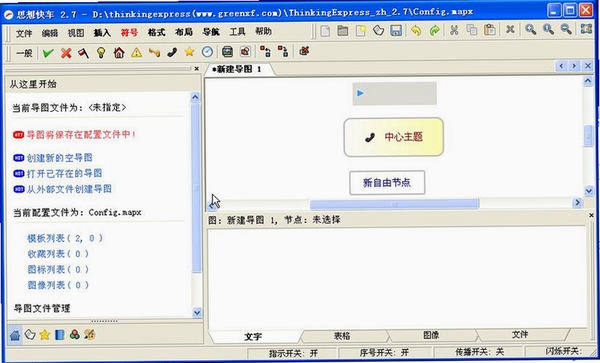600x363 pixels.
Task: Paste using the clipboard icon
Action: point(490,30)
